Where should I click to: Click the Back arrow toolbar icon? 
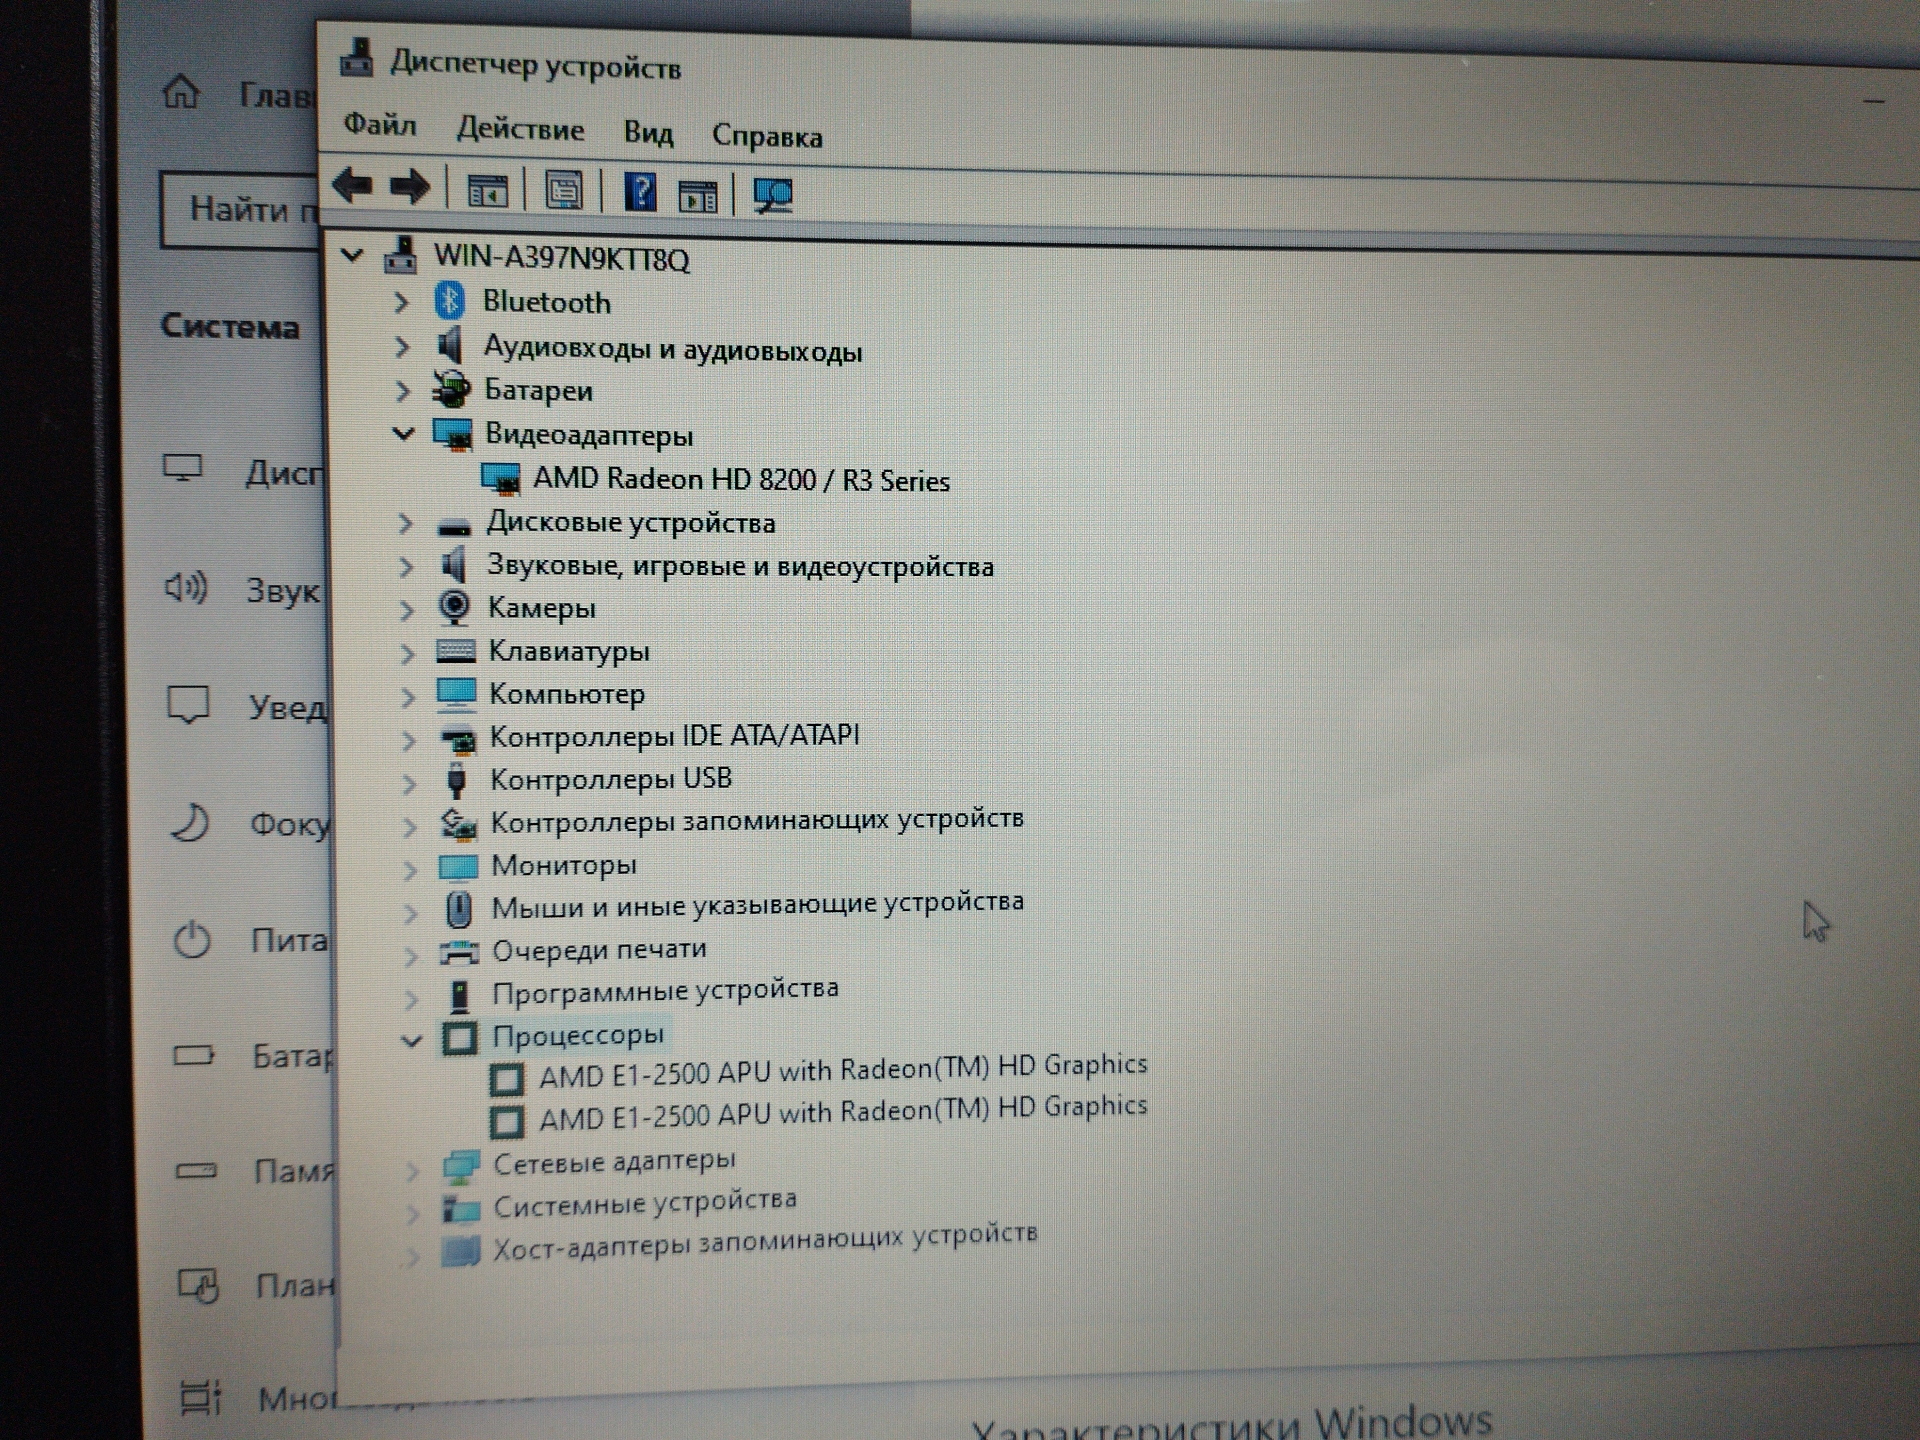352,185
